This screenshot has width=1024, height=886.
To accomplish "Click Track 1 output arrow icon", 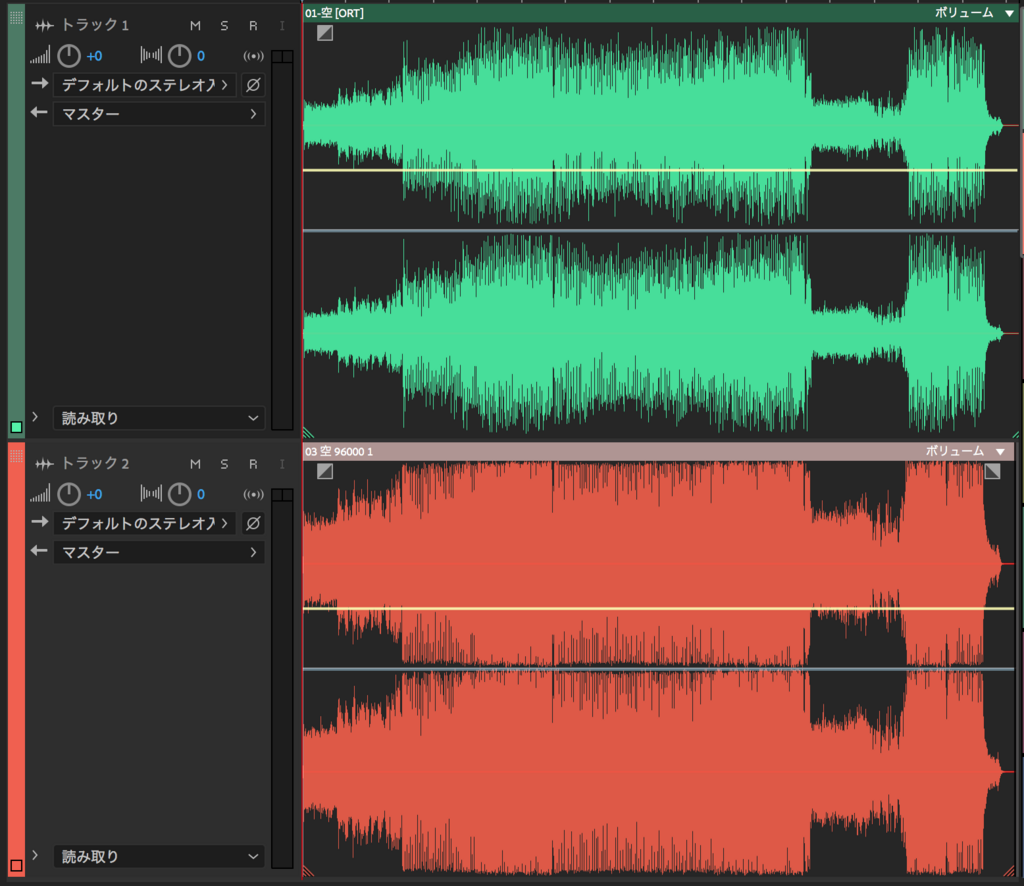I will 39,112.
